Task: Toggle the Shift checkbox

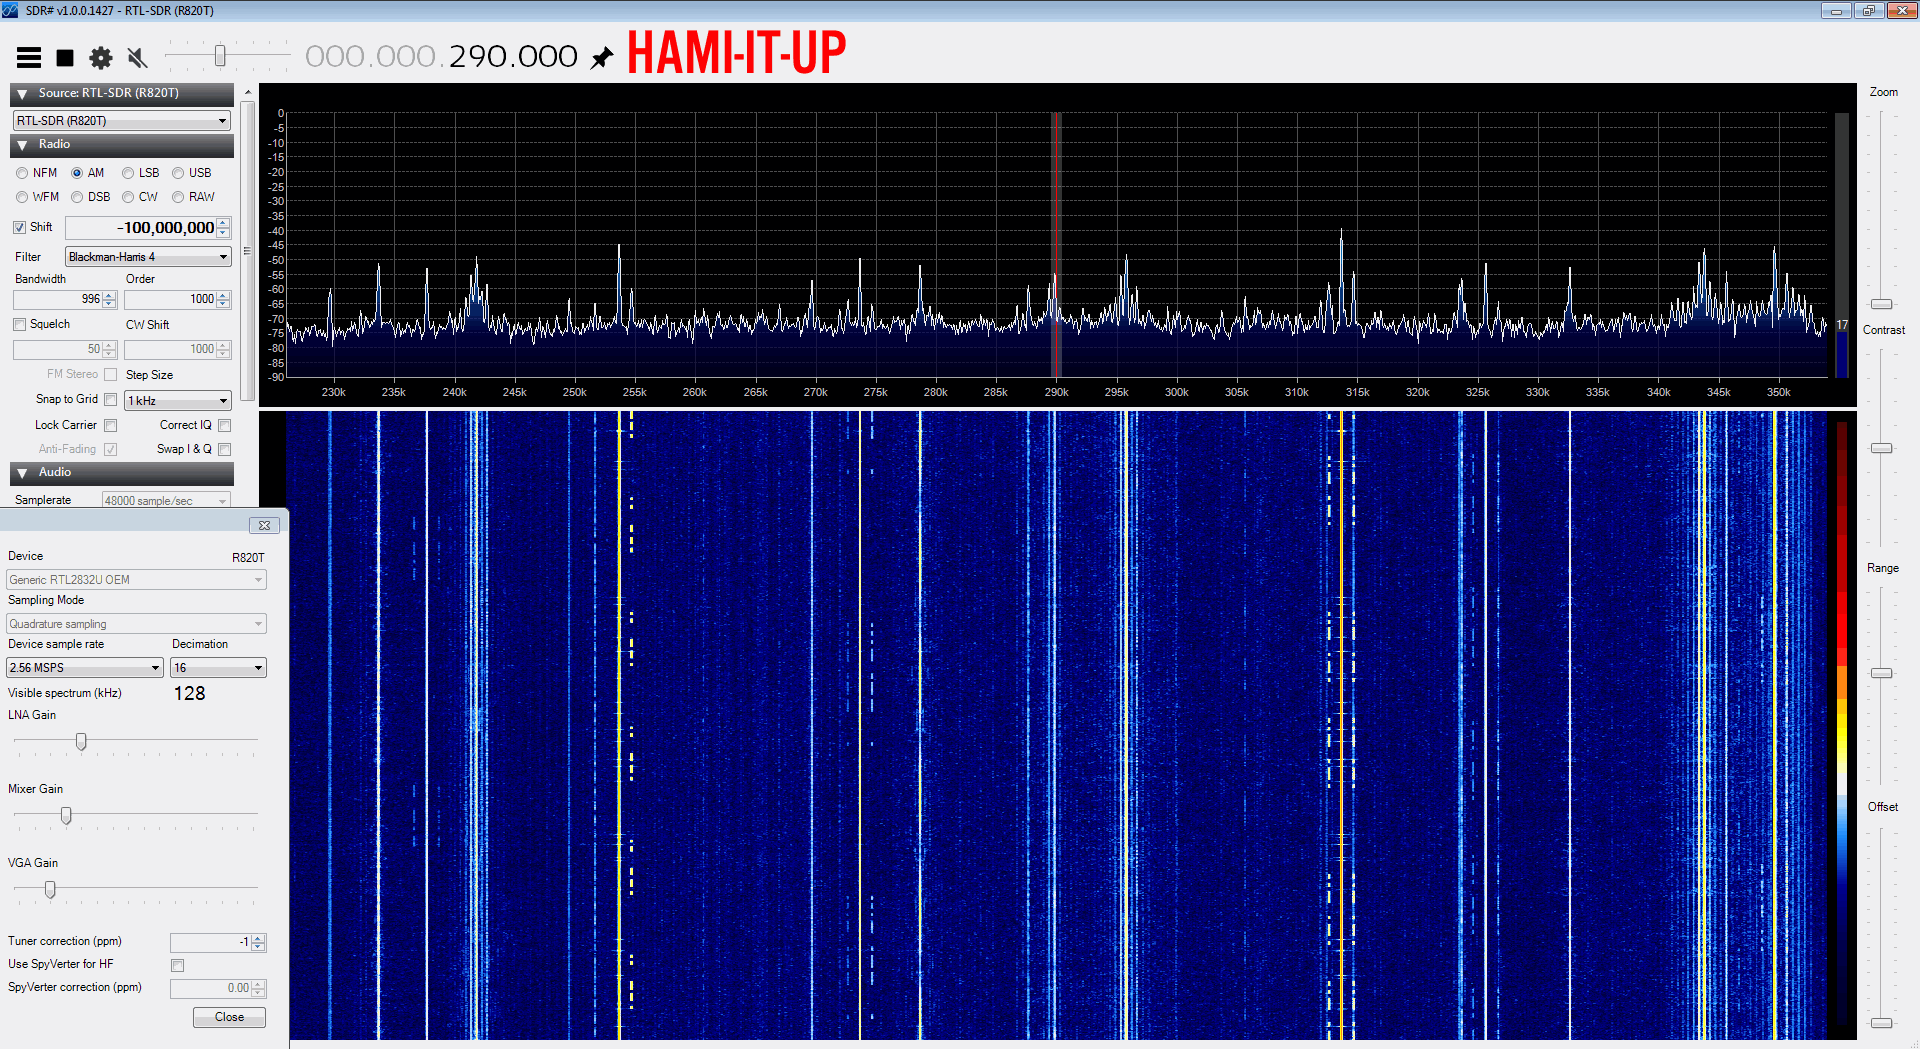Action: coord(20,227)
